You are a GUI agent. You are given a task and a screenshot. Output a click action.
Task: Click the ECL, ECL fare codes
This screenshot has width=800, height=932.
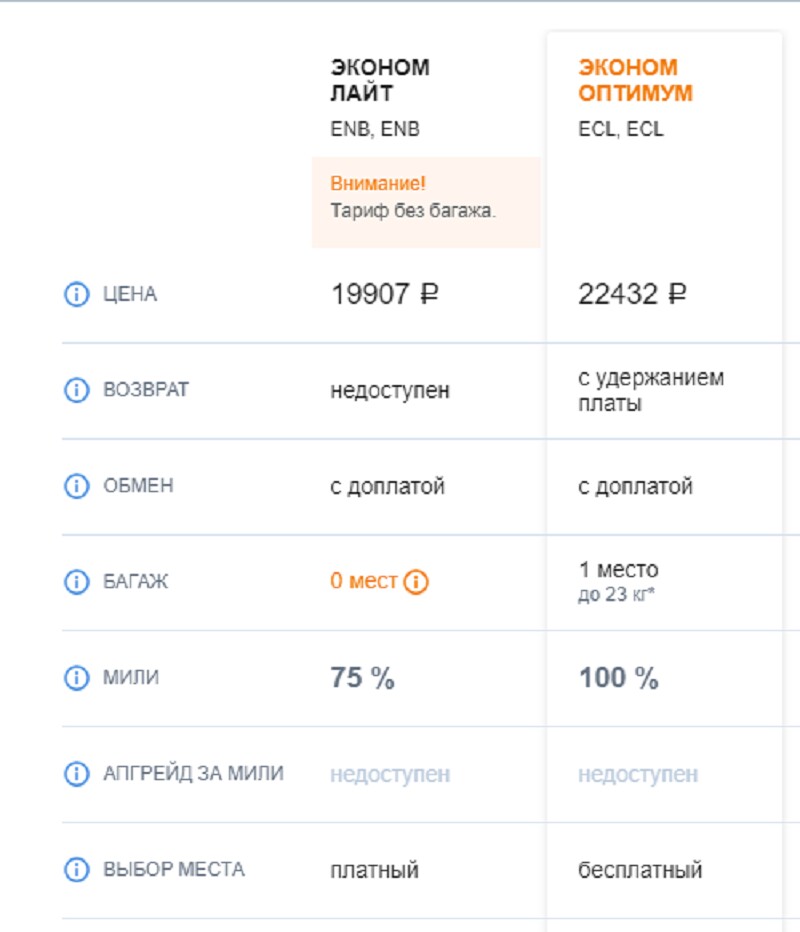(x=621, y=129)
